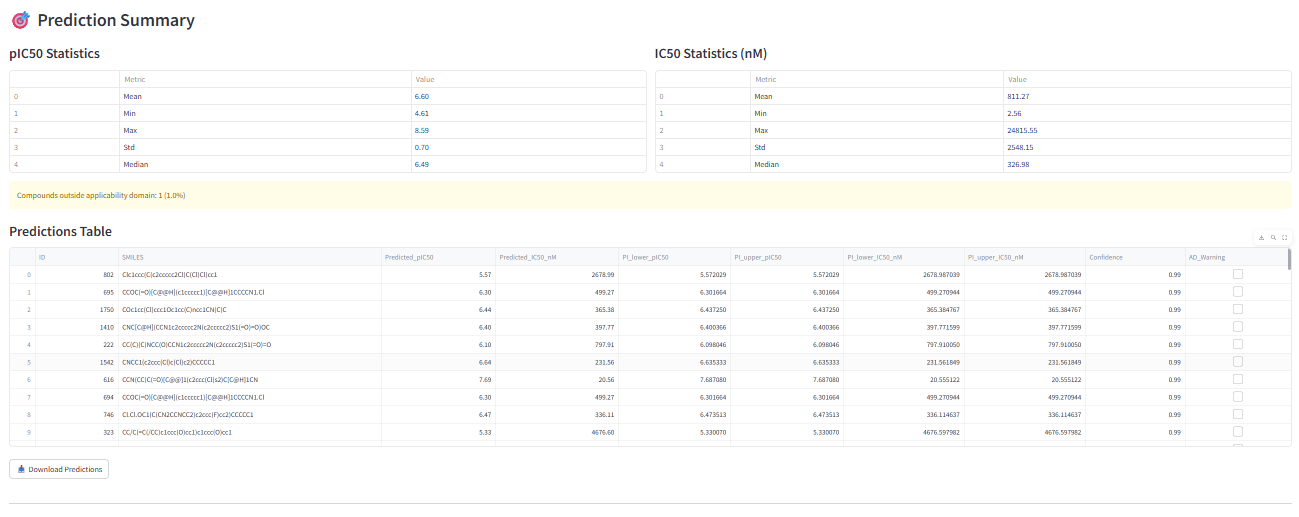Open the search icon in the table toolbar
Screen dimensions: 1299x517
[1273, 238]
